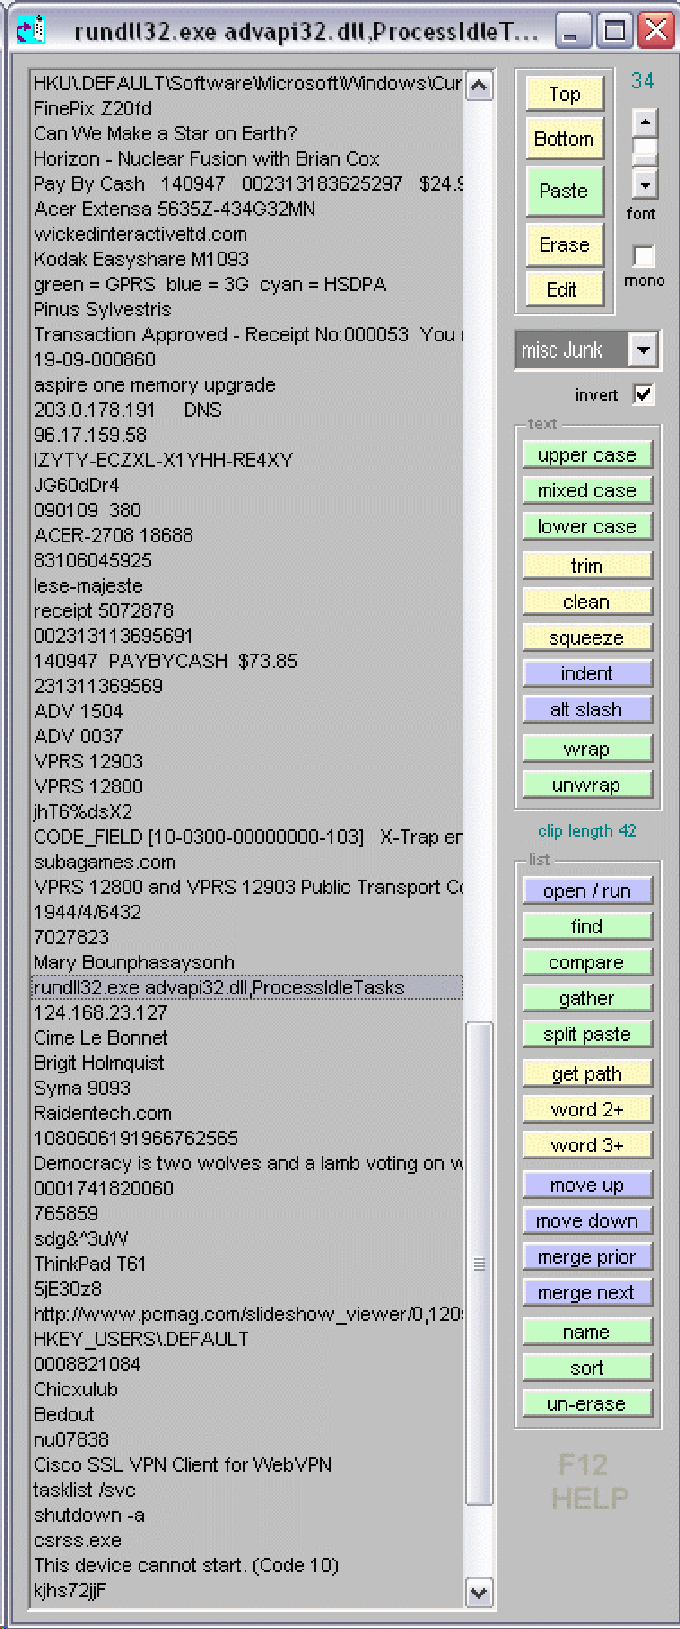Click the Erase button
The height and width of the screenshot is (1629, 680).
pos(564,245)
